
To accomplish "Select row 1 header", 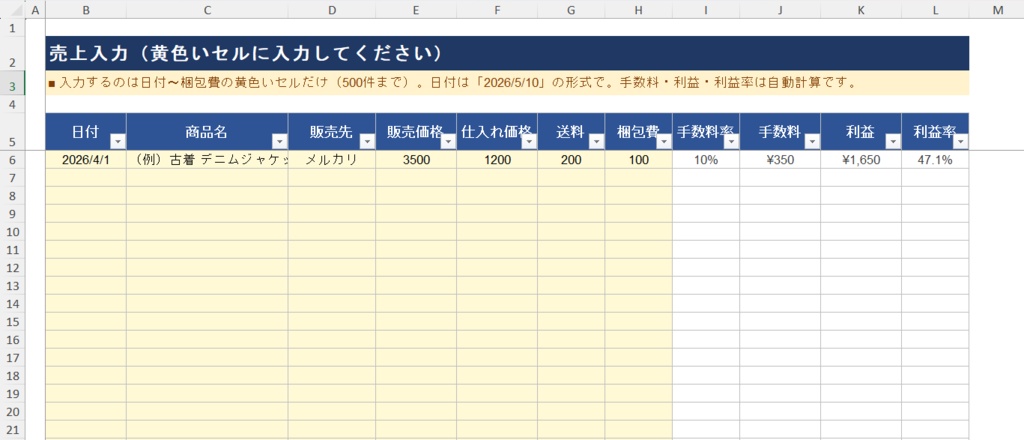I will 13,27.
